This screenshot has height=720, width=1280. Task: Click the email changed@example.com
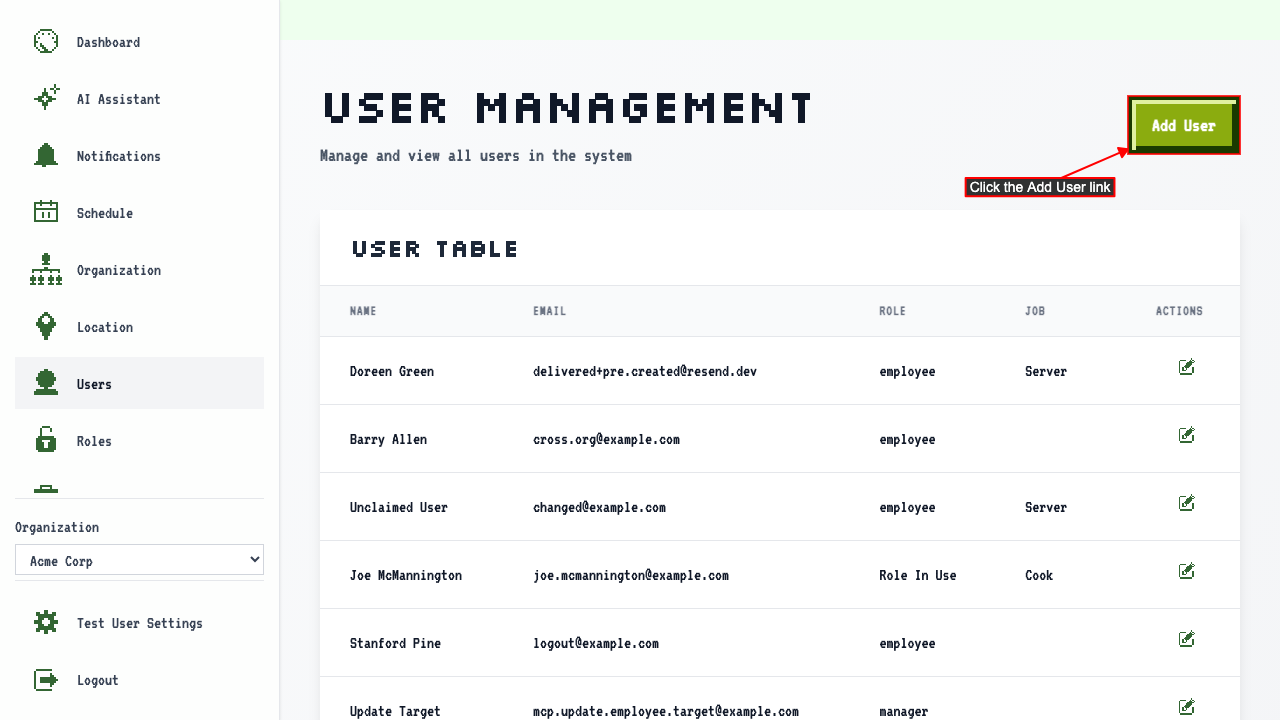(599, 507)
